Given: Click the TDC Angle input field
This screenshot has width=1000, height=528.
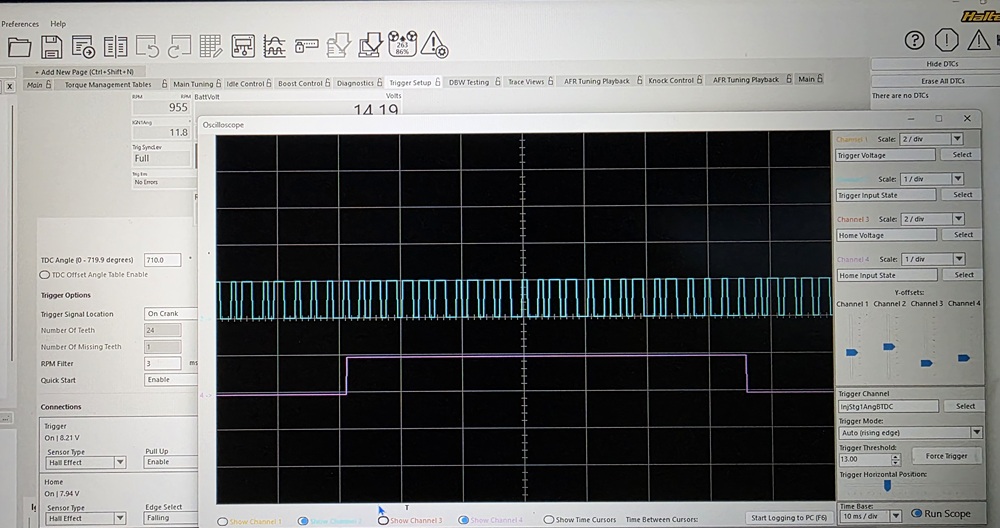Looking at the screenshot, I should click(x=162, y=260).
